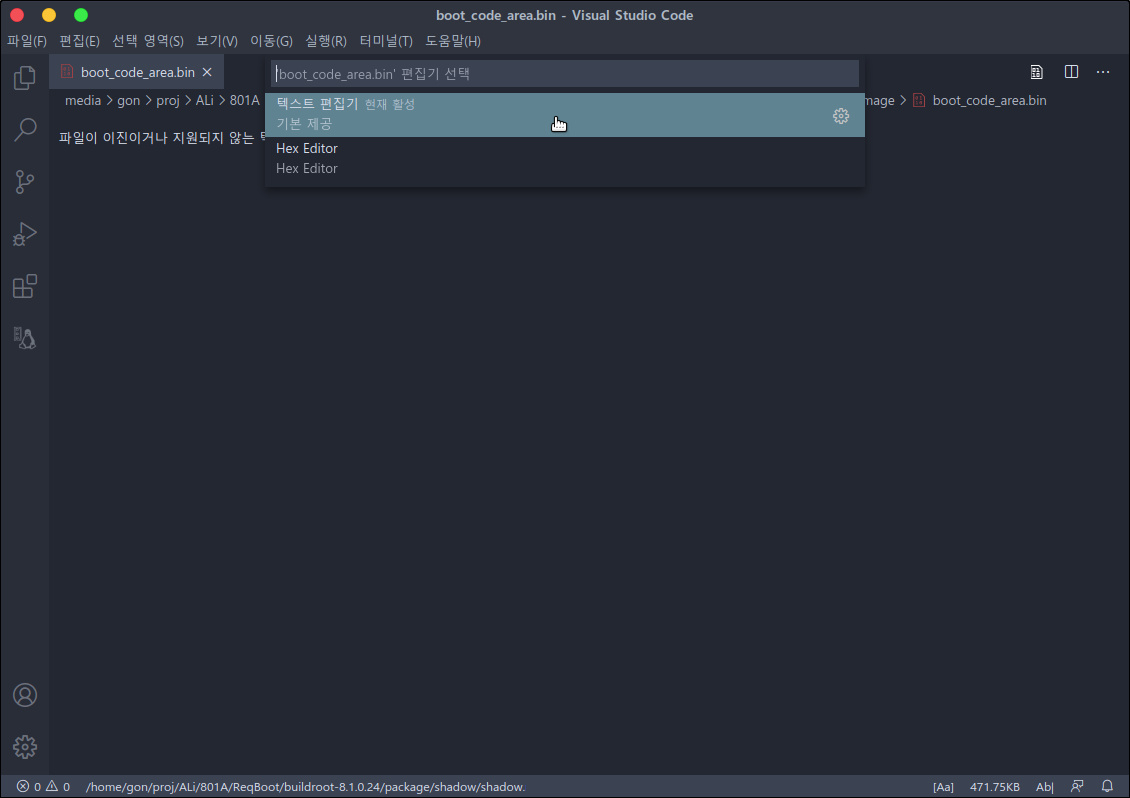Open the more editor actions menu
The width and height of the screenshot is (1130, 798).
tap(1103, 71)
